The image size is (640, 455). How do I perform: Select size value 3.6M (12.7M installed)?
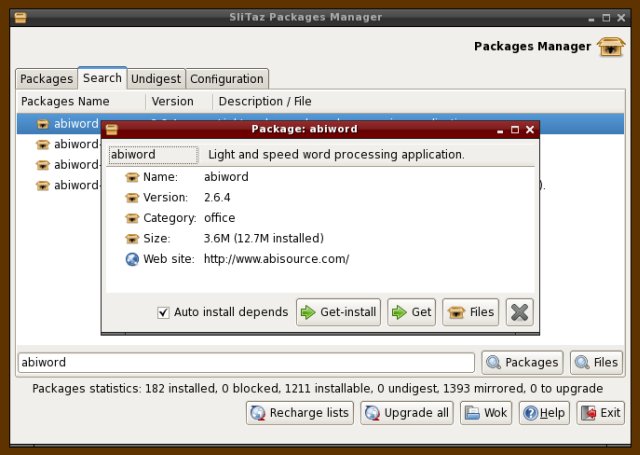(x=264, y=238)
